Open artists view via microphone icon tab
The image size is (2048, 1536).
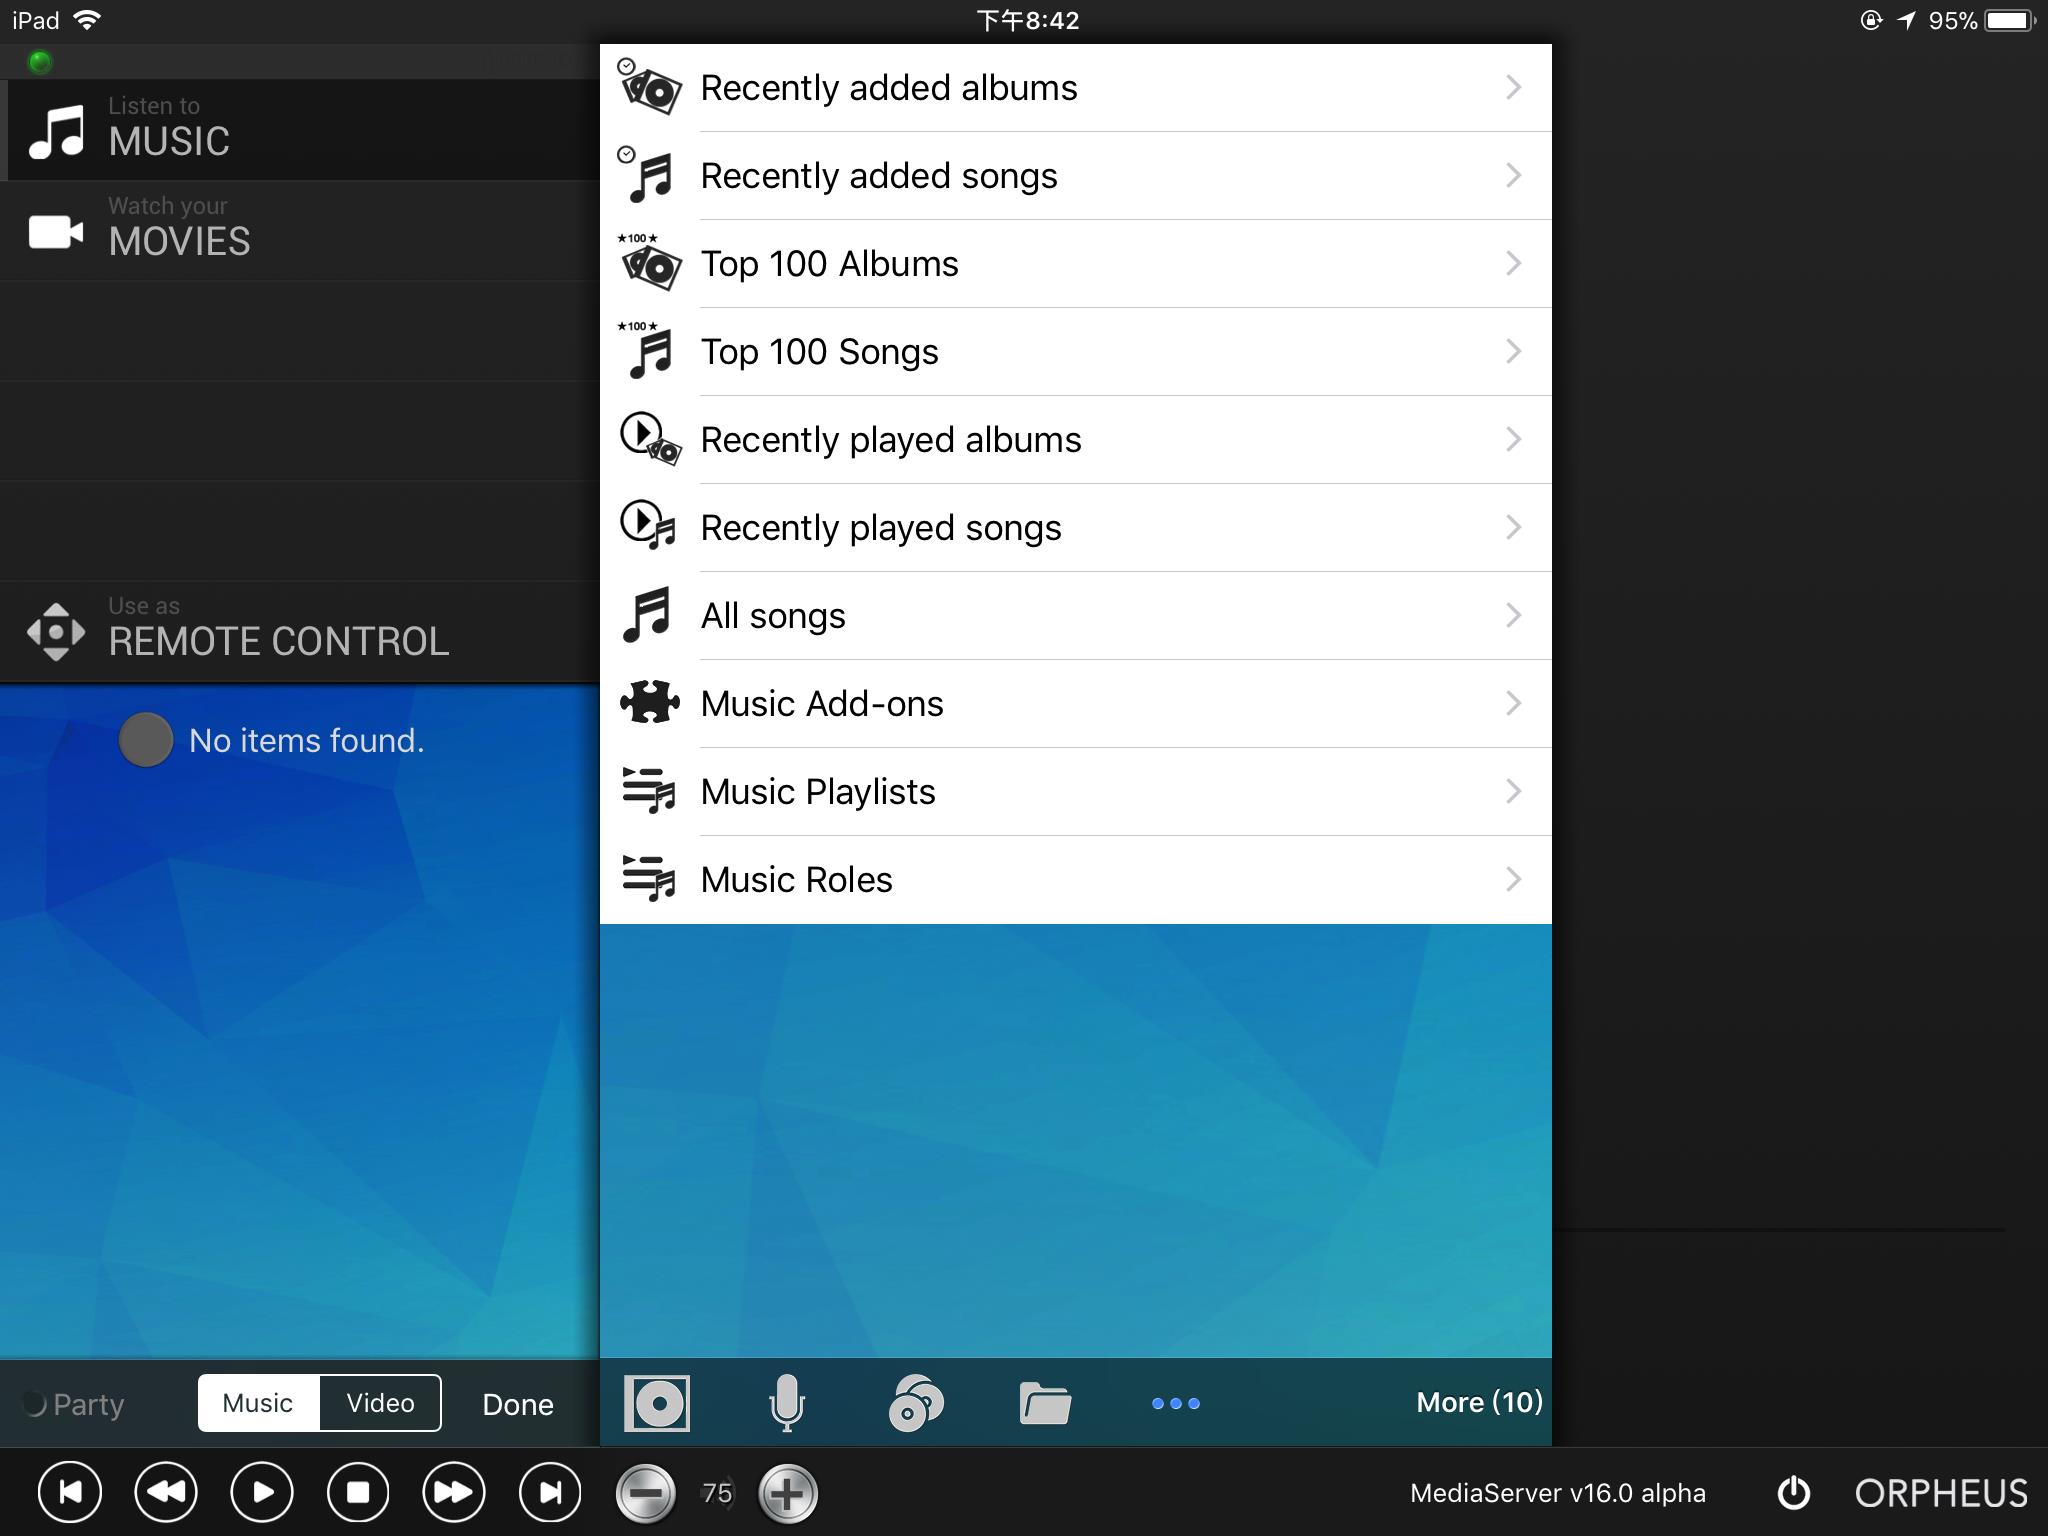pyautogui.click(x=787, y=1403)
